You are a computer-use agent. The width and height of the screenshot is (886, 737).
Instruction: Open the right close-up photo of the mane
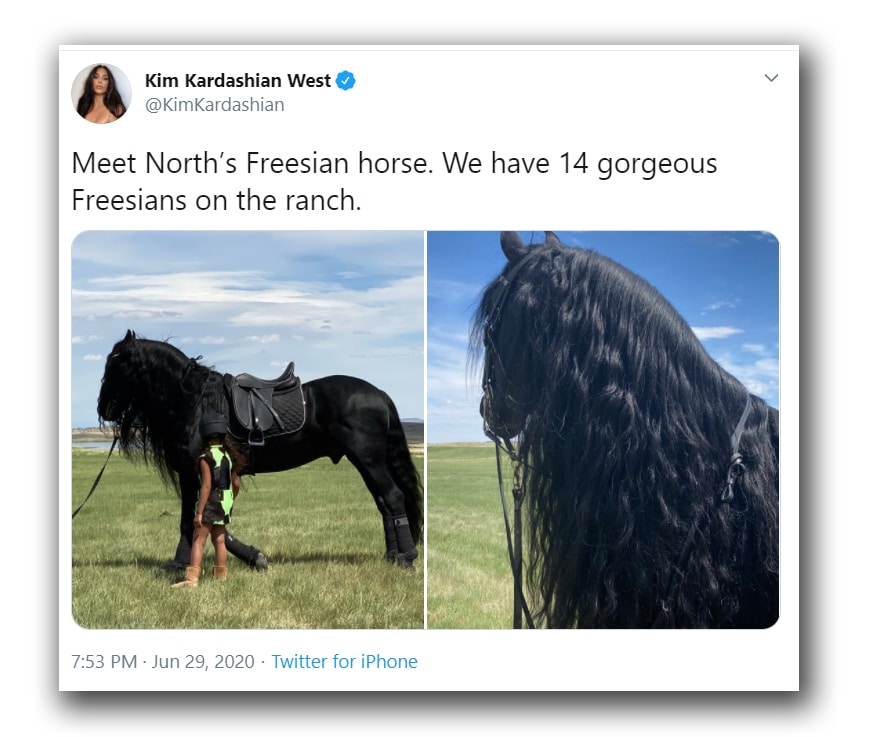(x=603, y=430)
